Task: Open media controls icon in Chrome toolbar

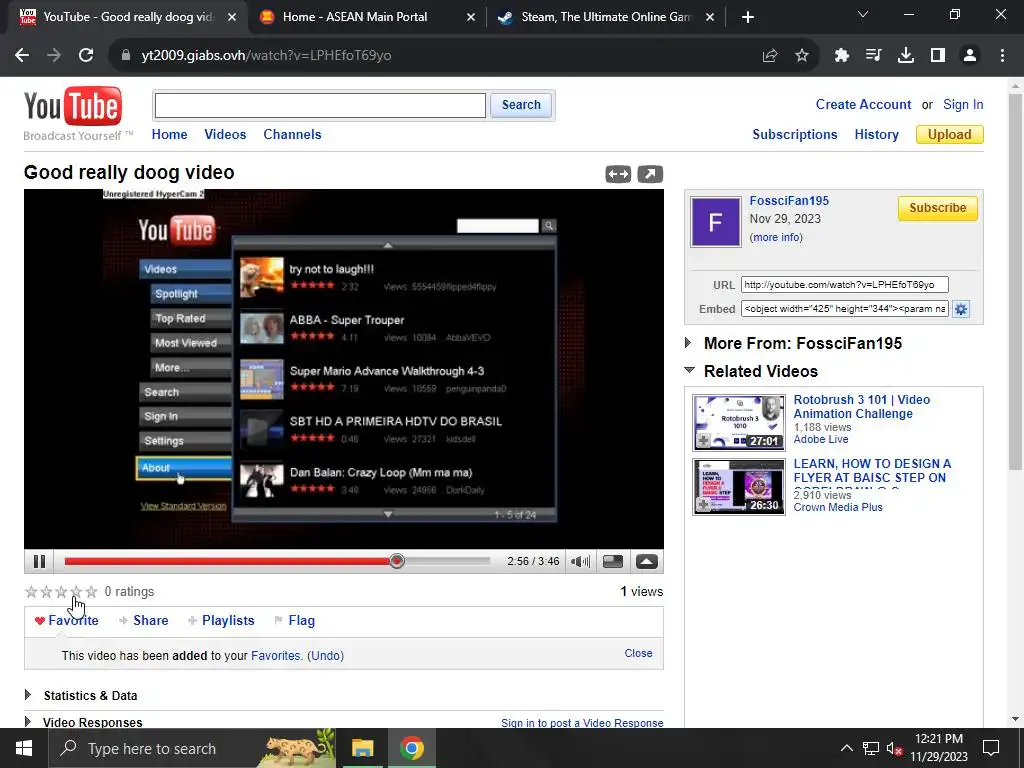Action: click(873, 56)
